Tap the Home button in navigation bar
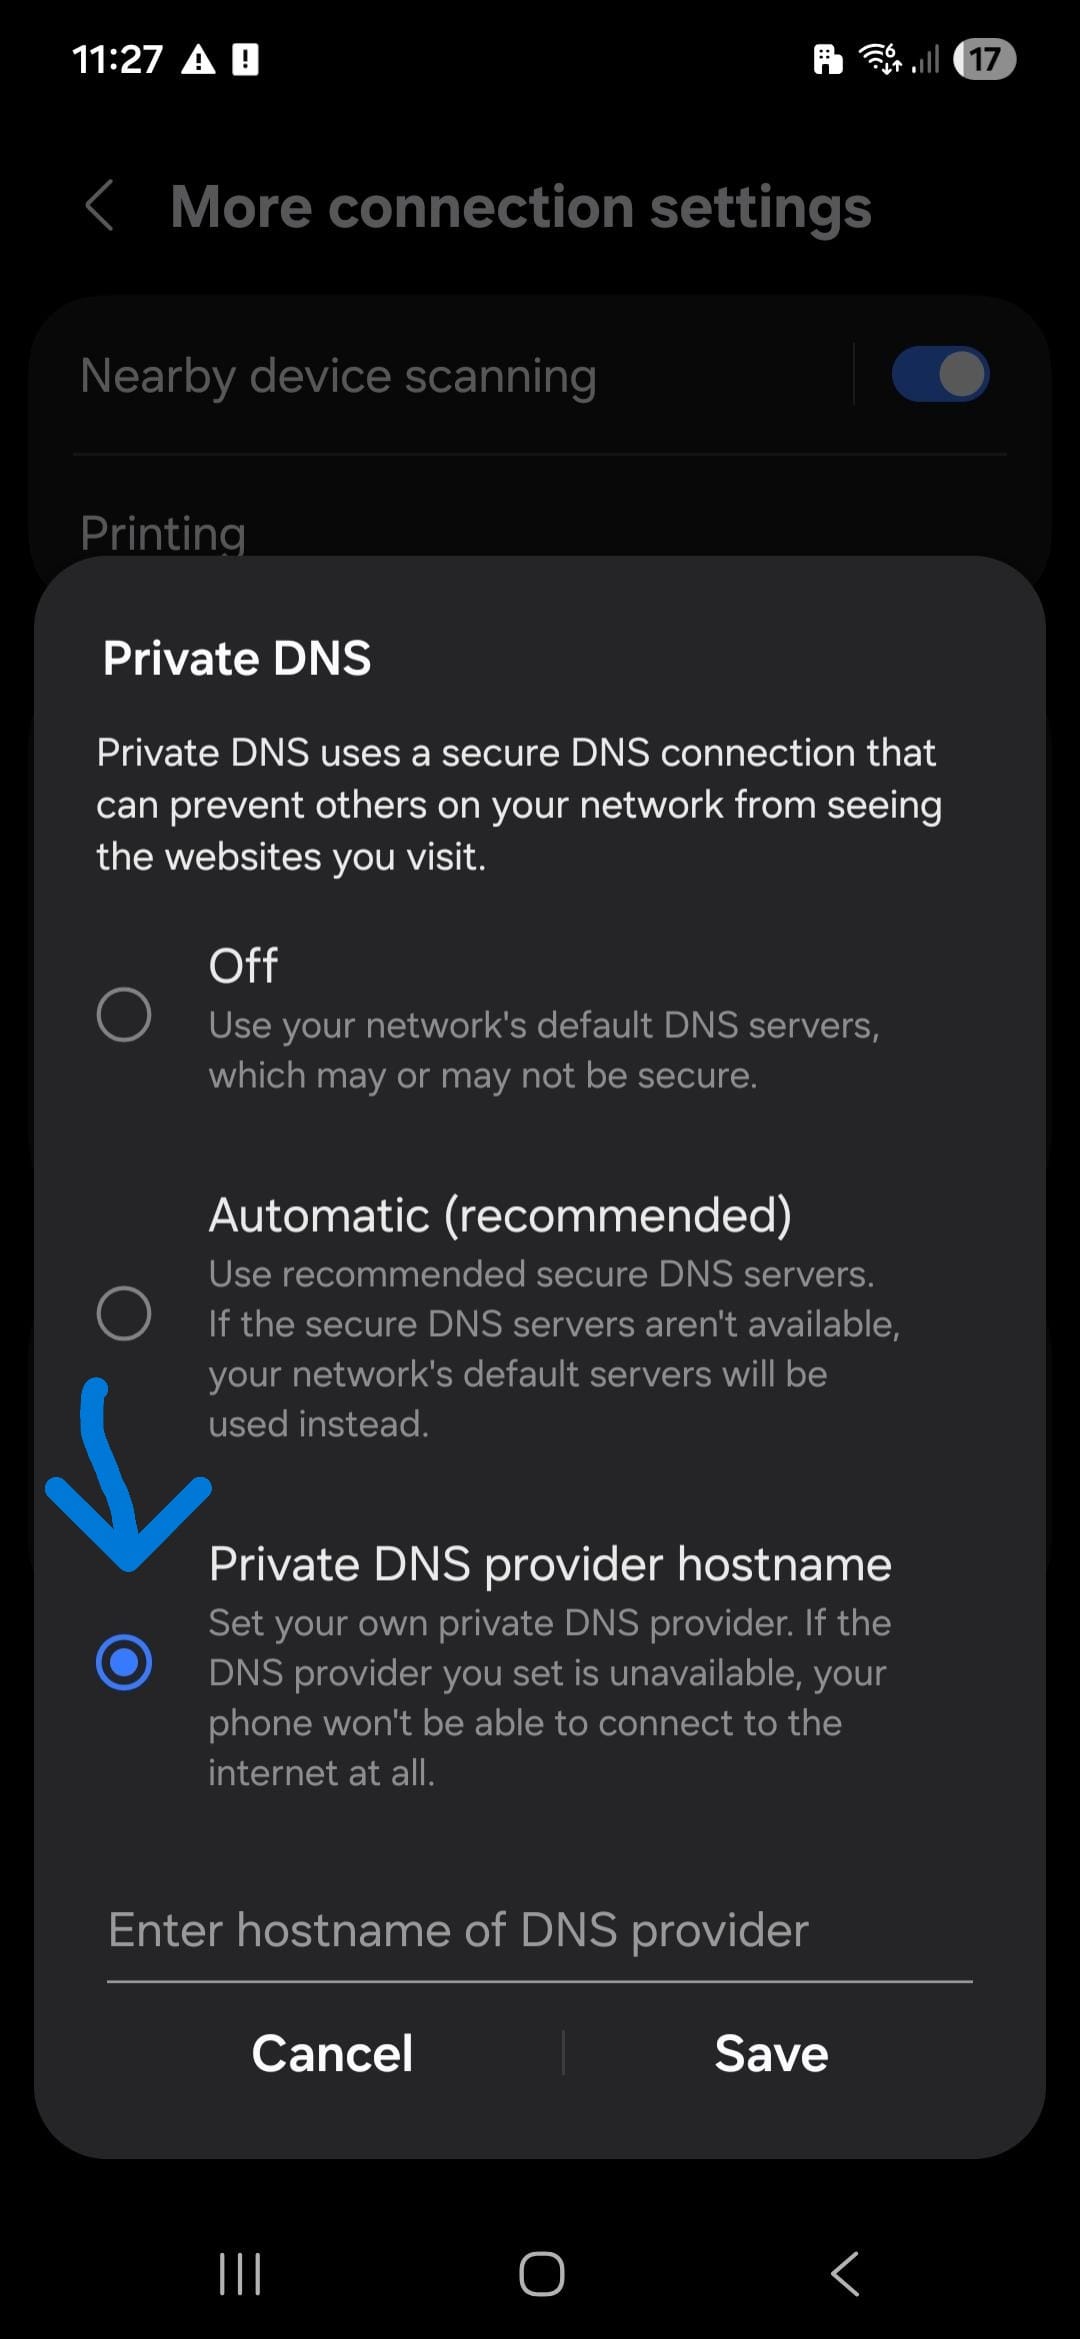This screenshot has width=1080, height=2339. click(541, 2274)
